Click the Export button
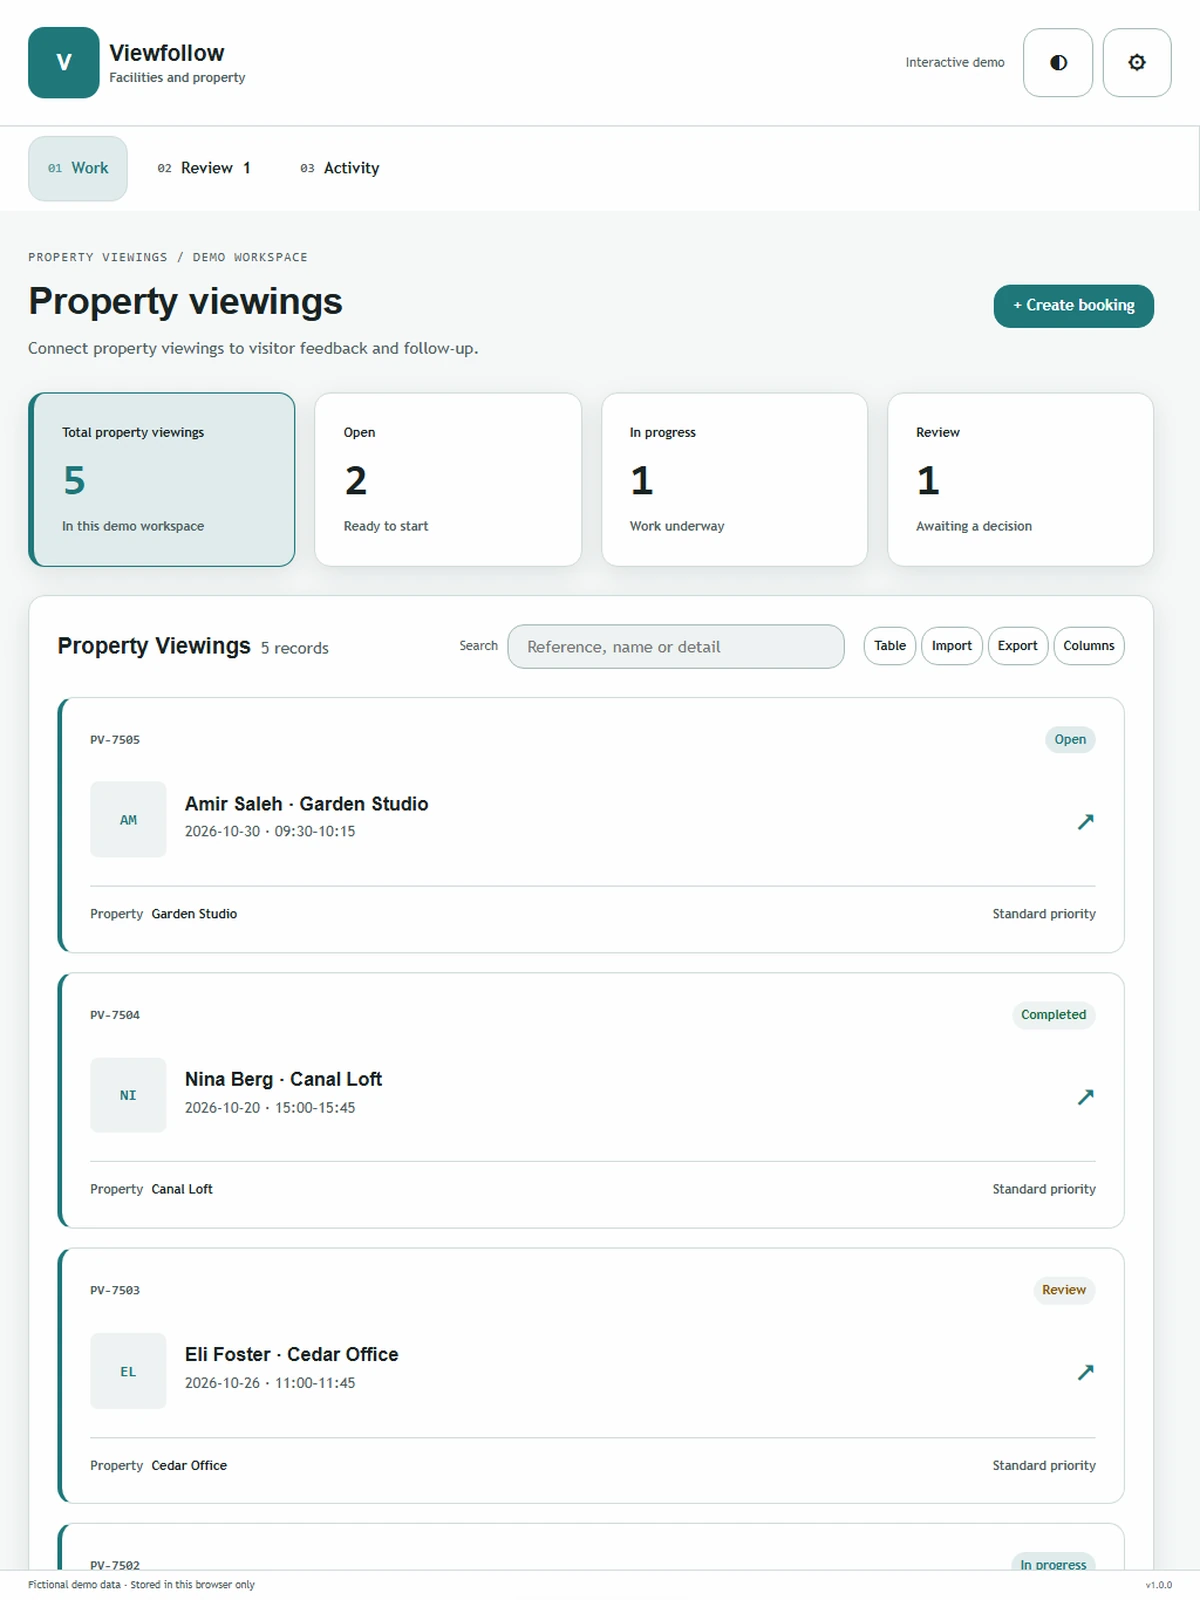Image resolution: width=1200 pixels, height=1600 pixels. click(1018, 646)
